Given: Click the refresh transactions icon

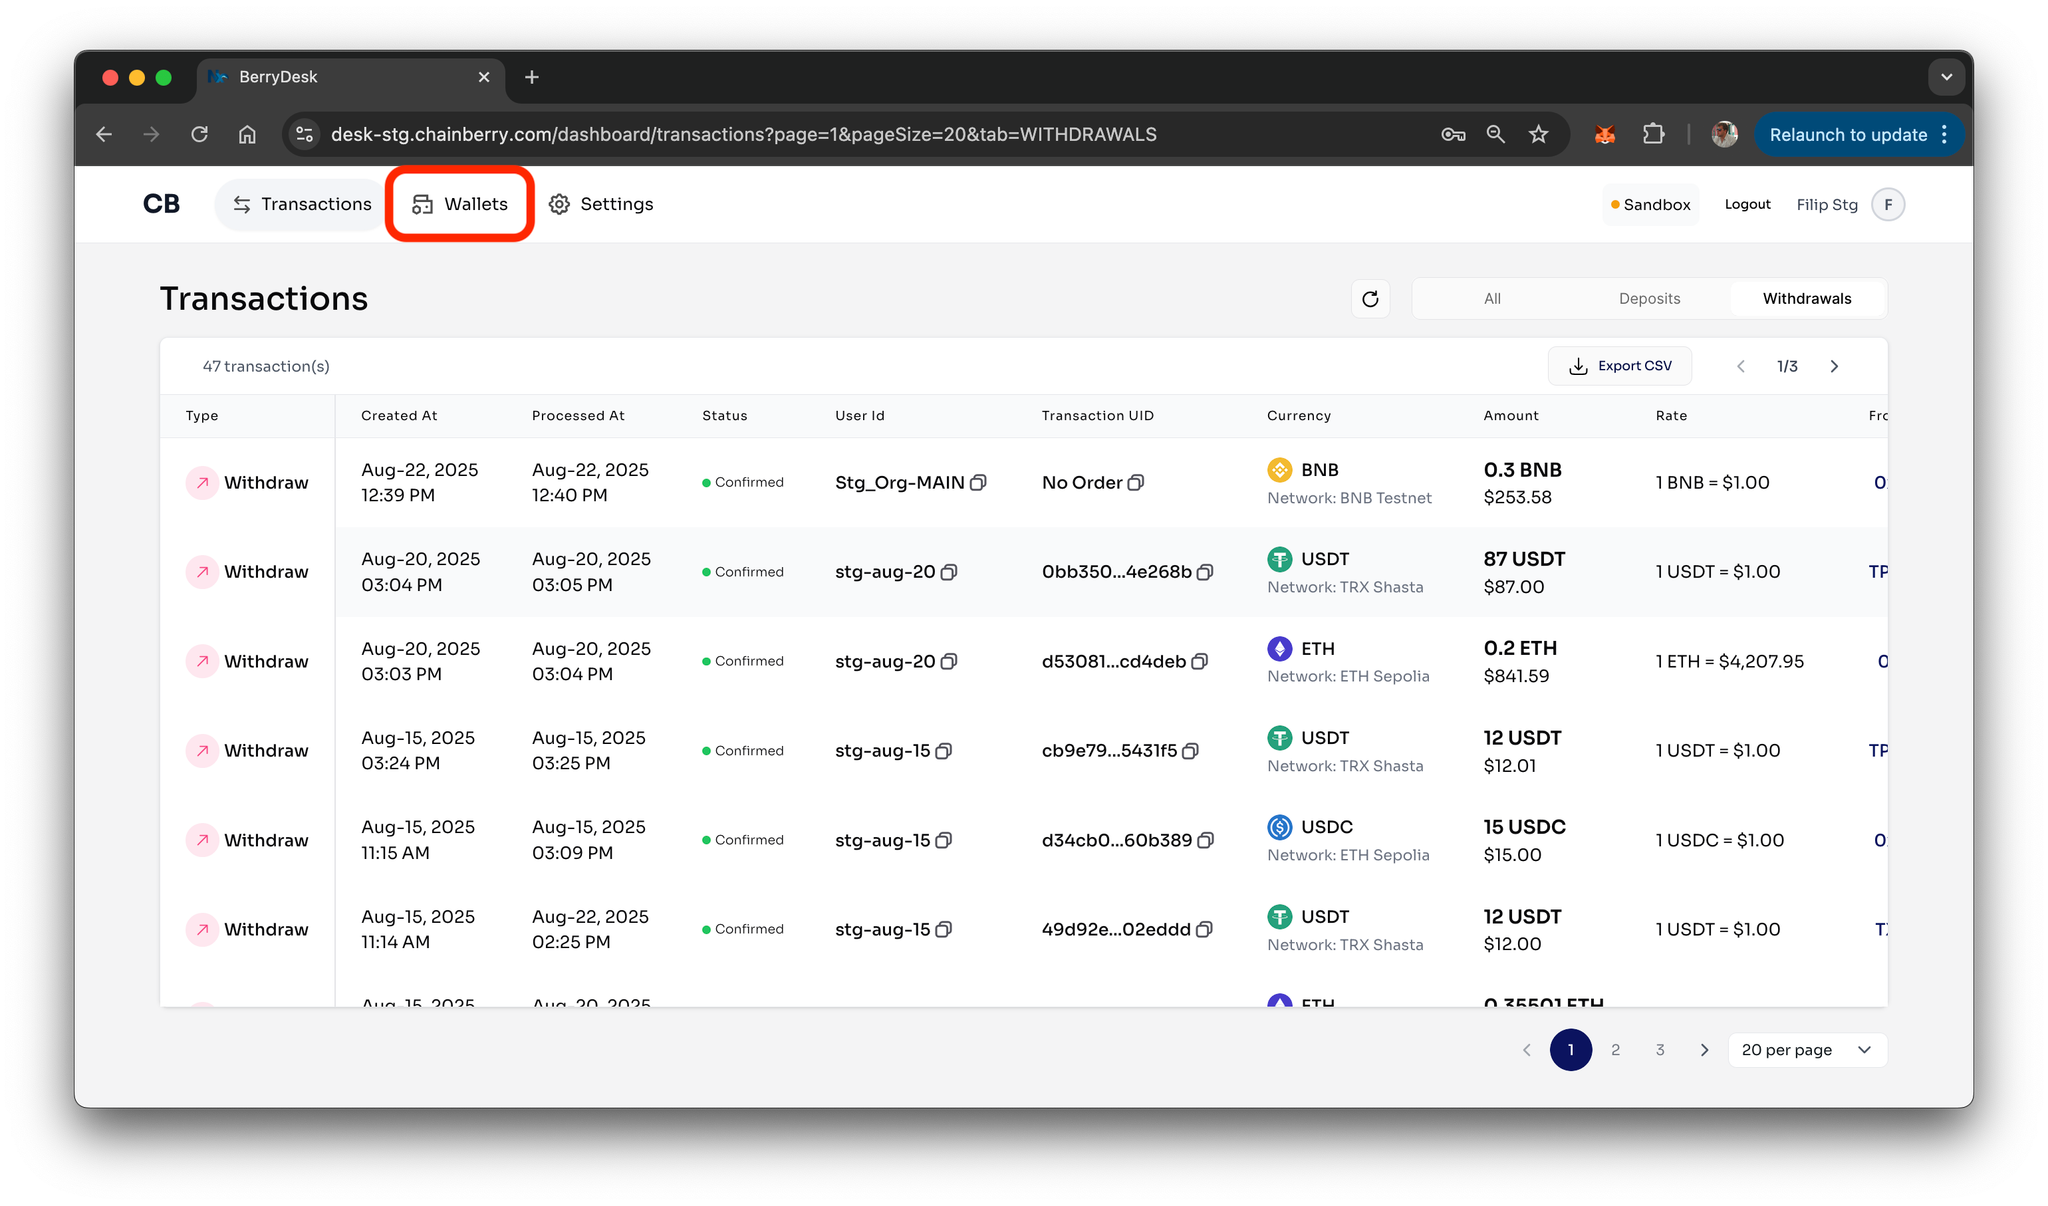Looking at the screenshot, I should tap(1370, 299).
